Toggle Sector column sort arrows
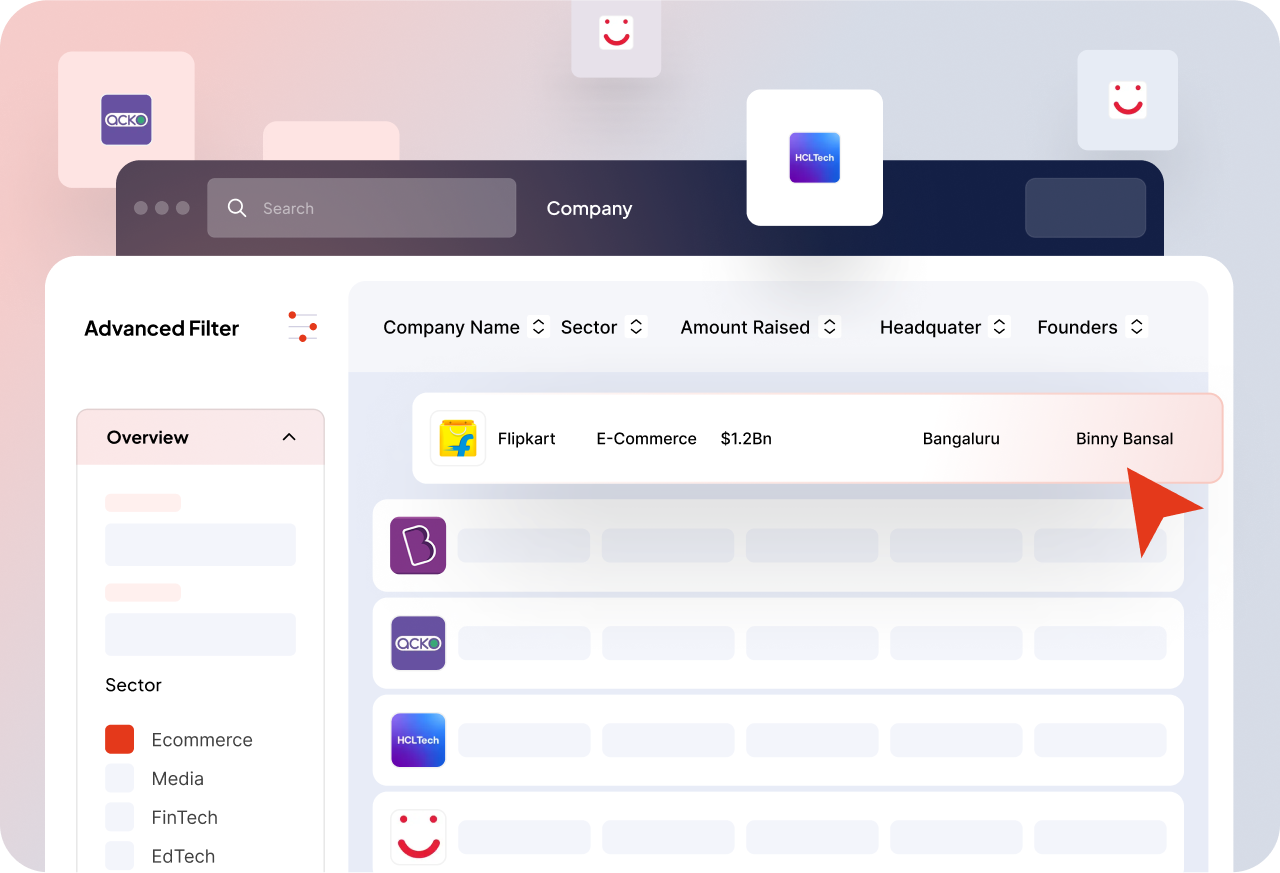This screenshot has width=1280, height=873. tap(636, 327)
